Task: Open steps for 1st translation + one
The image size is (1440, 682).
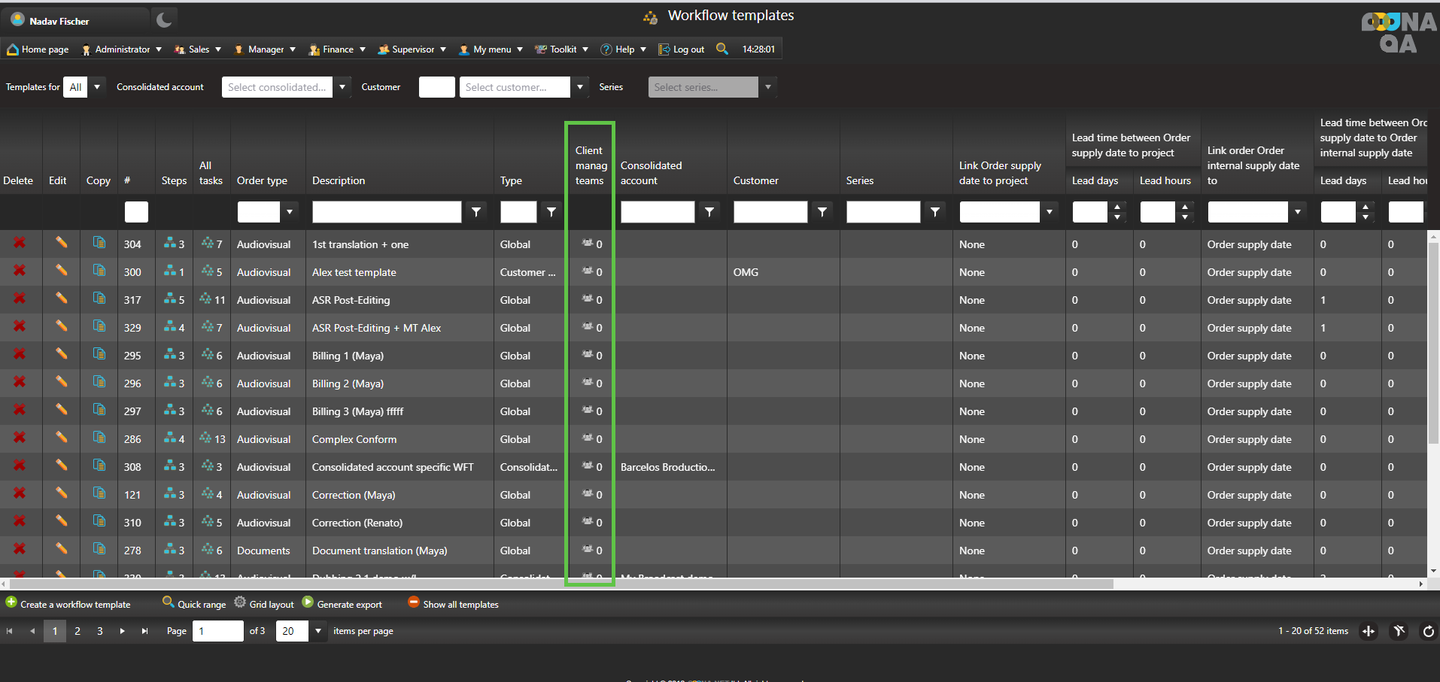Action: tap(174, 243)
